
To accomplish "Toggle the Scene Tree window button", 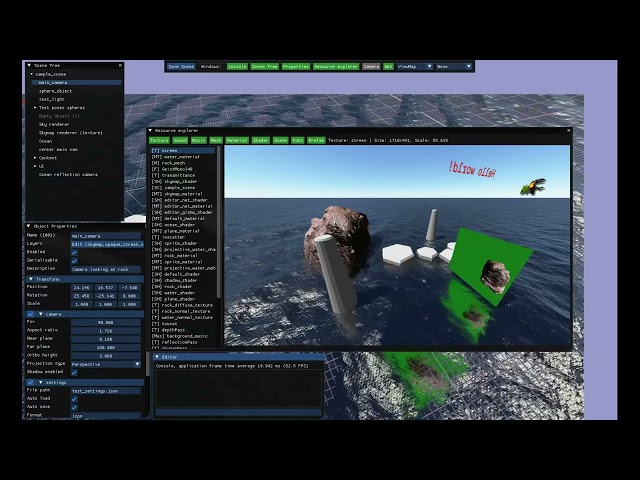I will (264, 67).
